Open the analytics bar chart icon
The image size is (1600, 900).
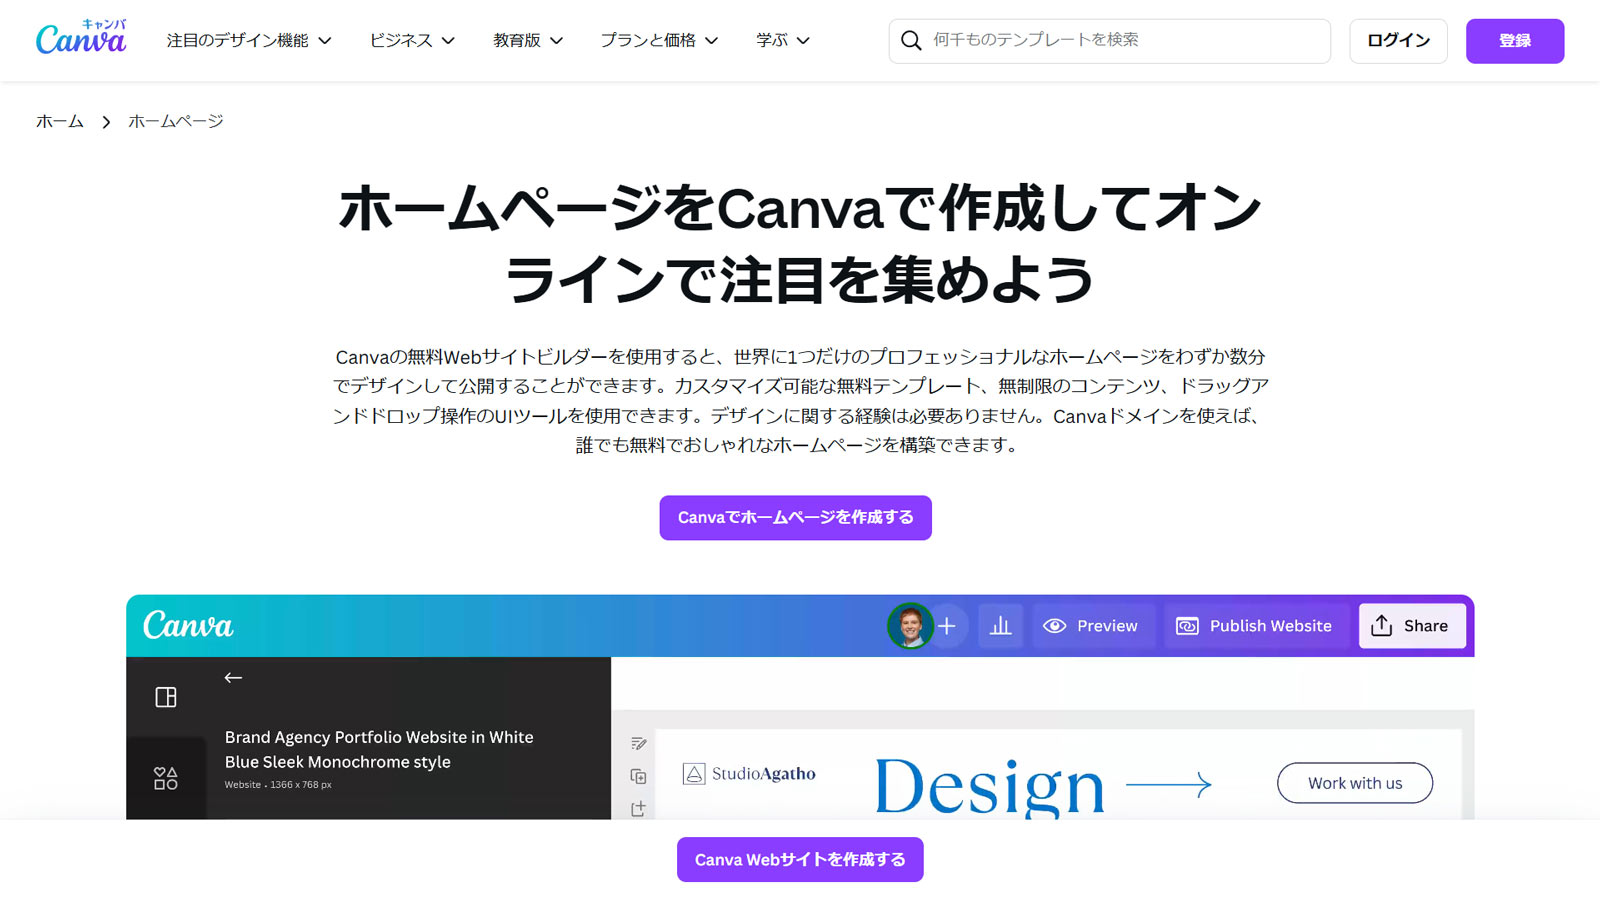pyautogui.click(x=1000, y=626)
